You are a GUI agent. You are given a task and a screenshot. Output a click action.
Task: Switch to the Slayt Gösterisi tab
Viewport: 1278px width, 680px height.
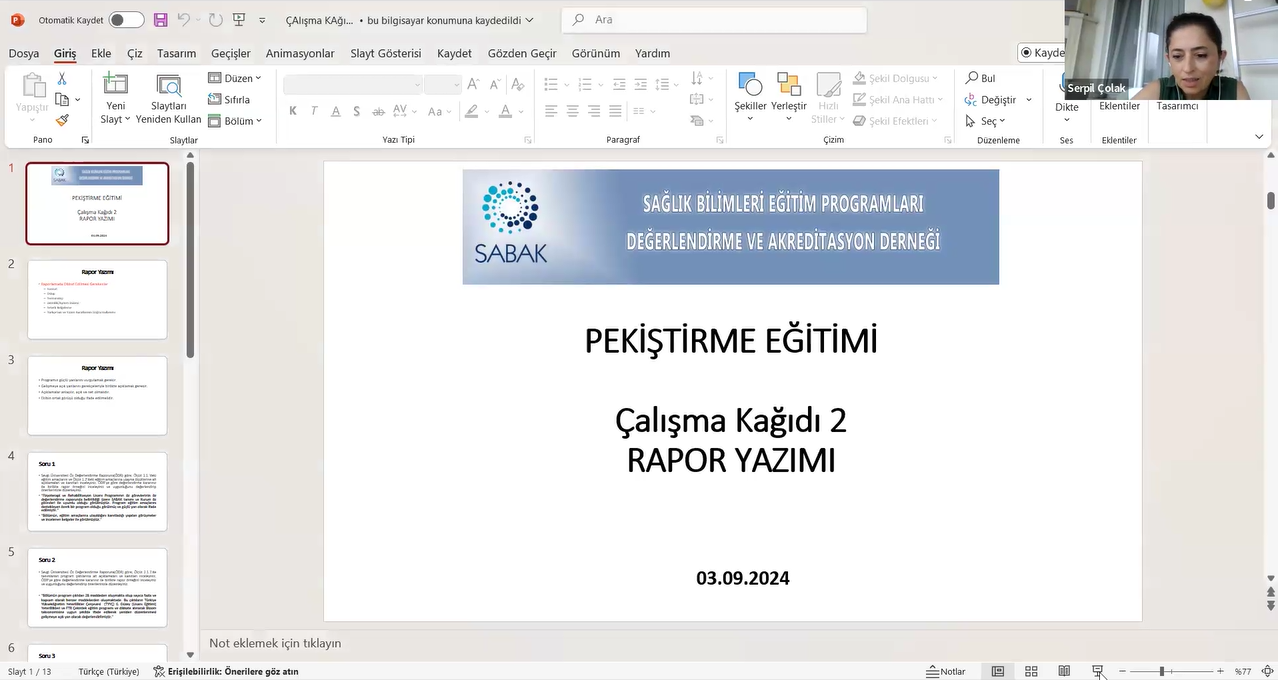385,53
